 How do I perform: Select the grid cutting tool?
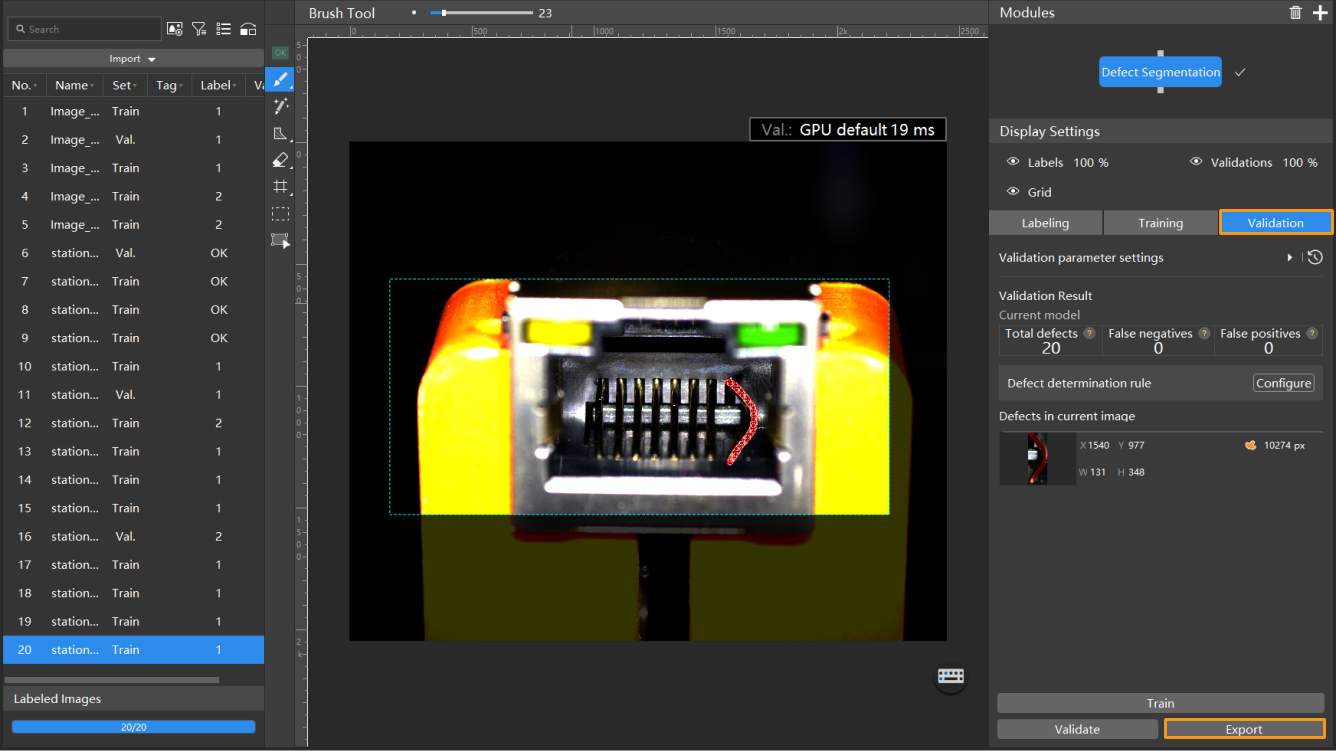point(280,187)
